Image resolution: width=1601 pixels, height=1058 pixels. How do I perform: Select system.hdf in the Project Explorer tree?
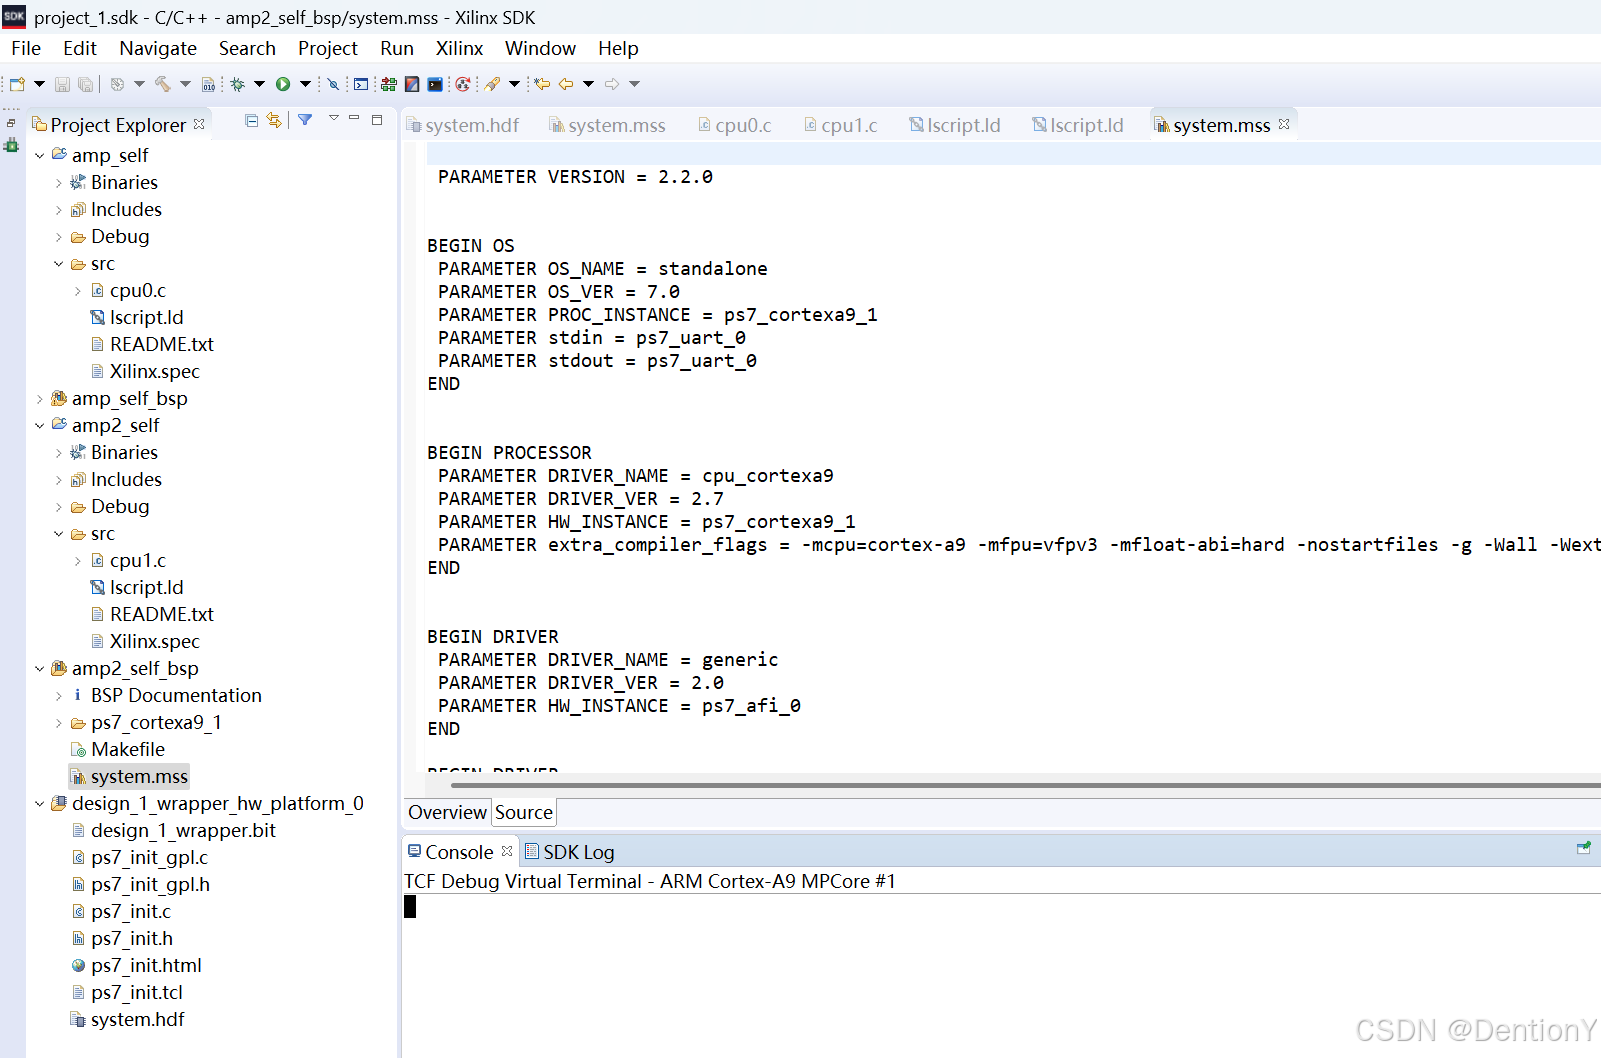click(137, 1019)
